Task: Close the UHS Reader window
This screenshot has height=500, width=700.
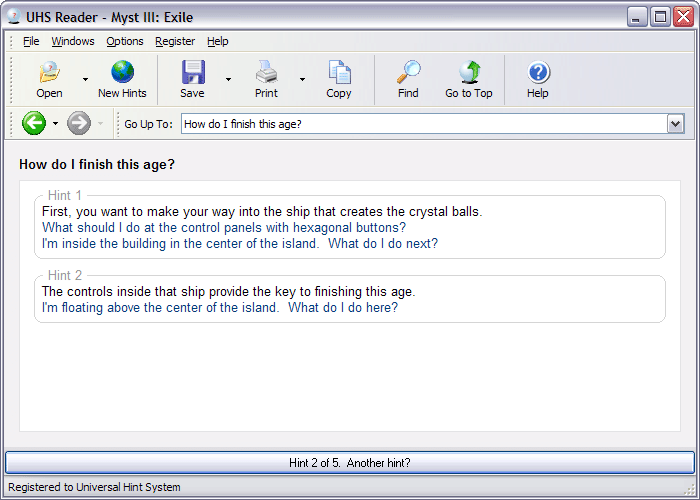Action: tap(683, 17)
